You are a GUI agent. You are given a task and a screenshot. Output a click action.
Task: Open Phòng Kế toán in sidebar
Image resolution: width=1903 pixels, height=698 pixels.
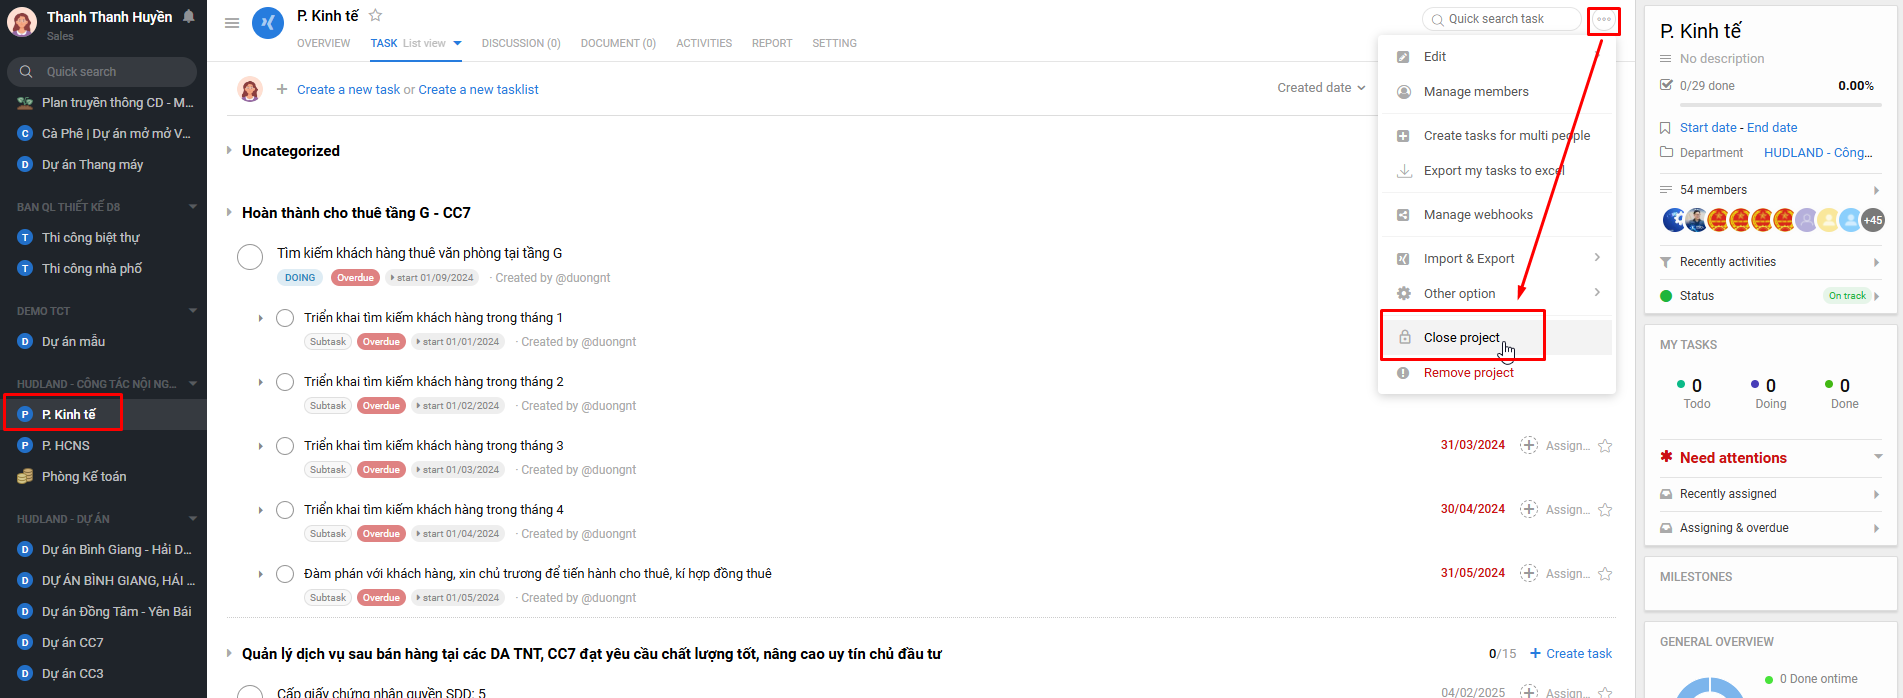[84, 476]
